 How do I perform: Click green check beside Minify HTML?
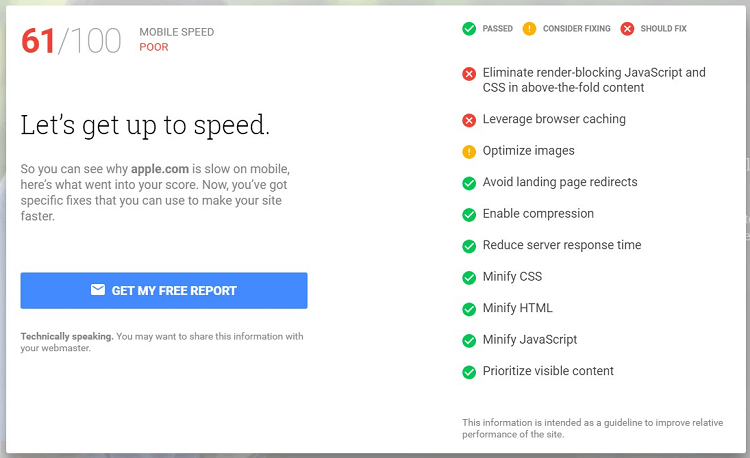(469, 309)
